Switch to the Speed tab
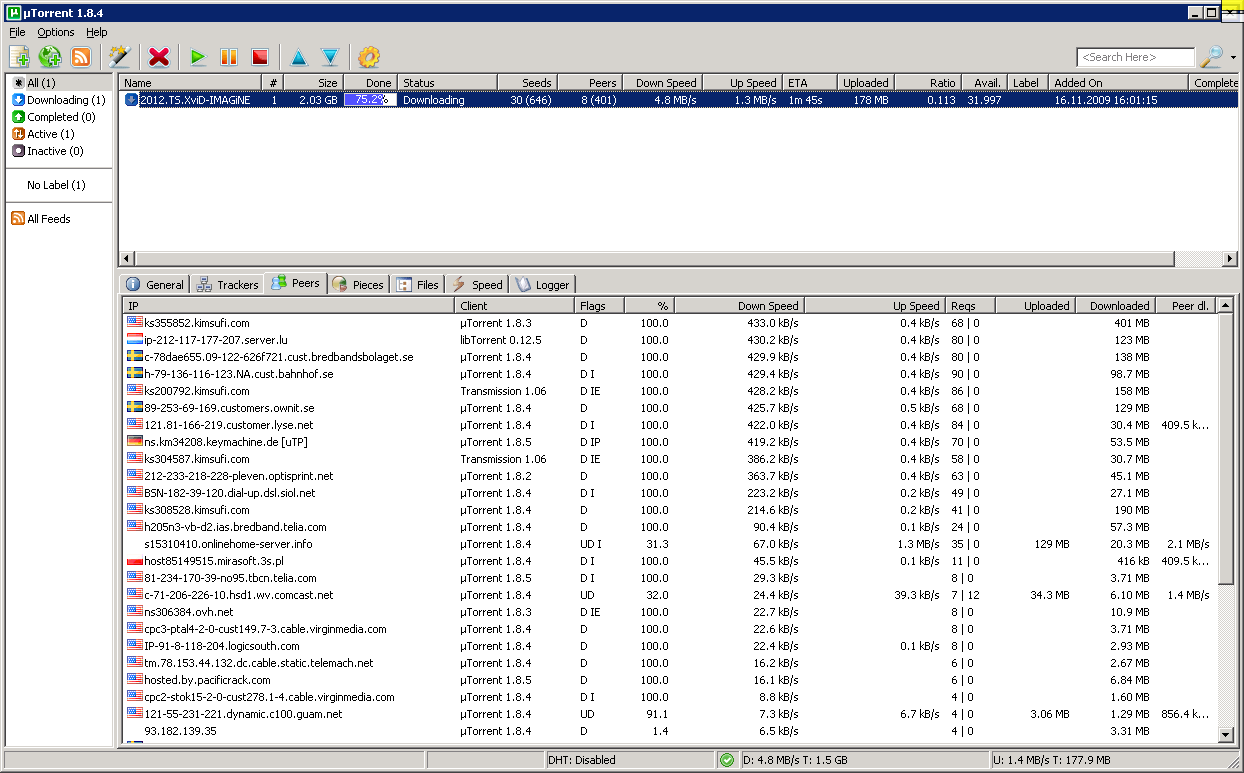This screenshot has height=773, width=1244. click(477, 284)
